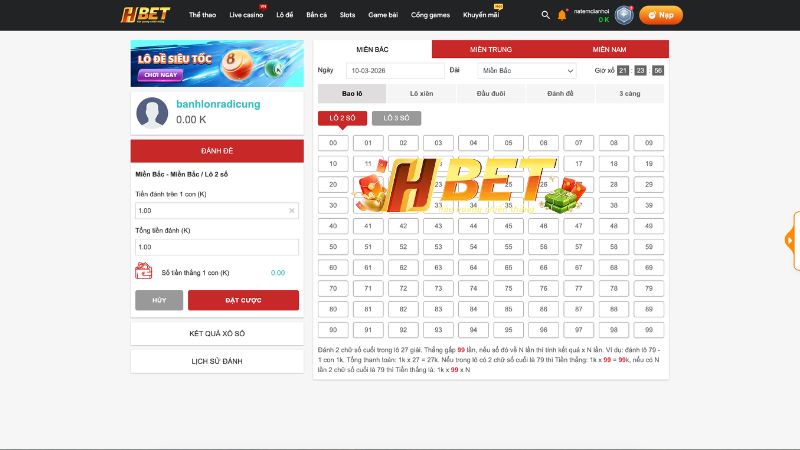Toggle number 45 in the grid
Image resolution: width=800 pixels, height=450 pixels.
[x=509, y=226]
